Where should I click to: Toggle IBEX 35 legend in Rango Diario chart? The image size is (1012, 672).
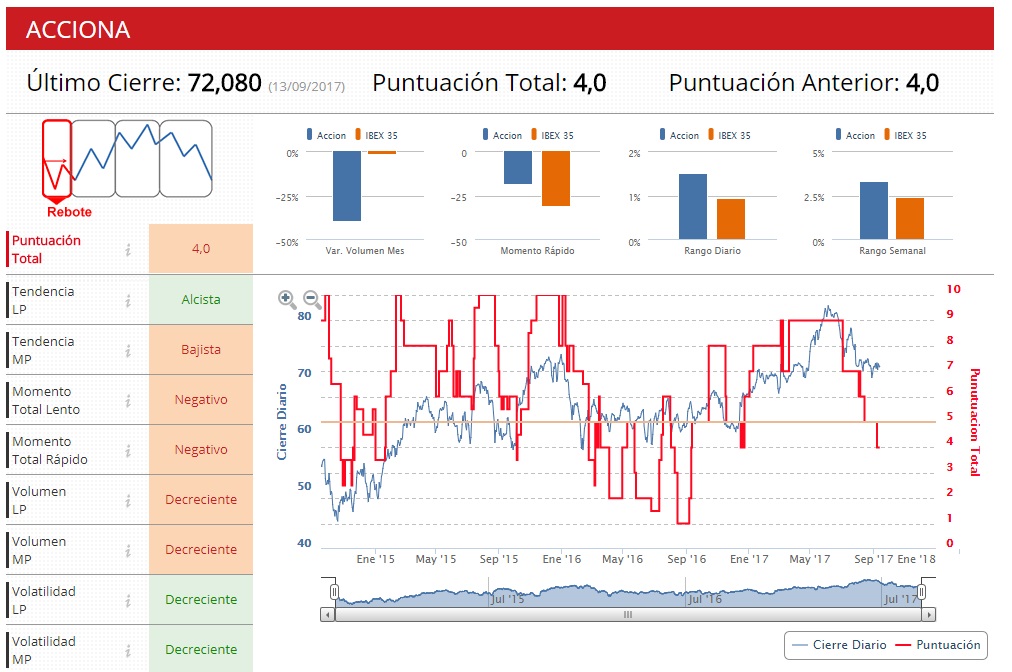pos(729,135)
